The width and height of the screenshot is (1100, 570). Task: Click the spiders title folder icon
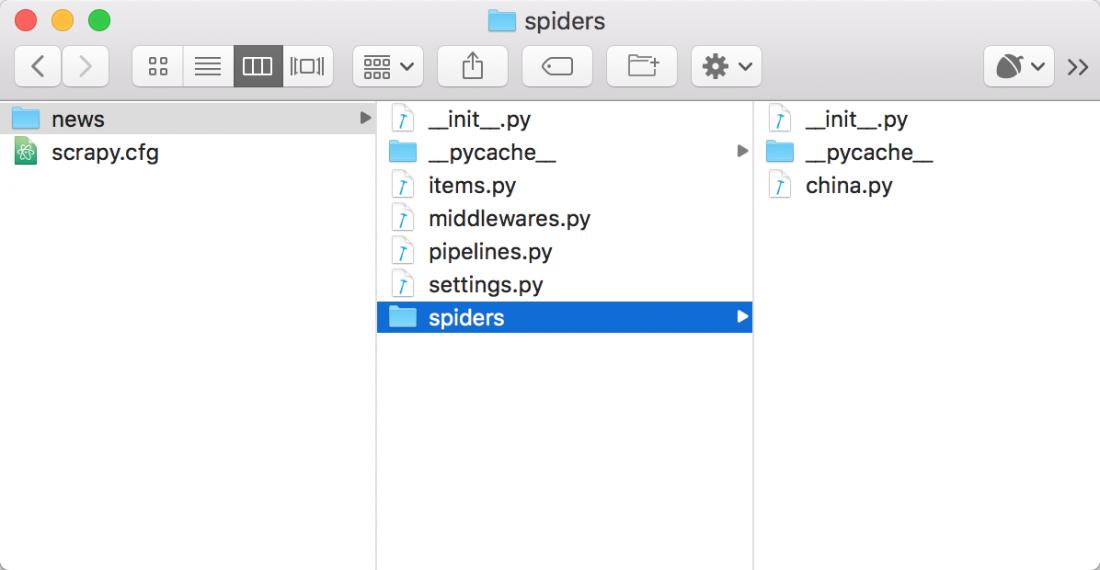(502, 21)
